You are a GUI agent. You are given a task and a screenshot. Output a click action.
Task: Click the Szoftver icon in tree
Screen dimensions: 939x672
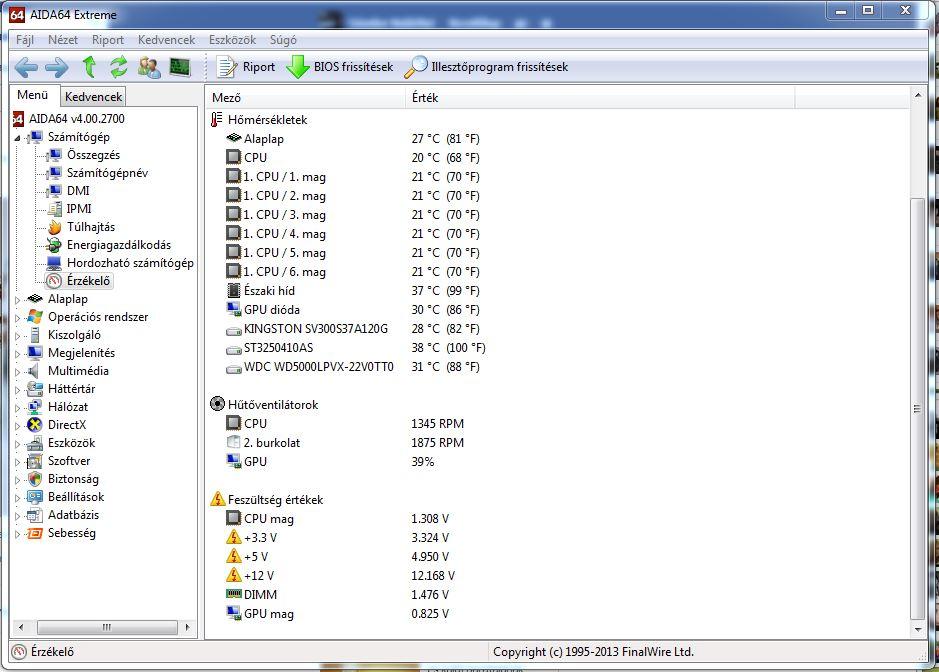pyautogui.click(x=35, y=461)
